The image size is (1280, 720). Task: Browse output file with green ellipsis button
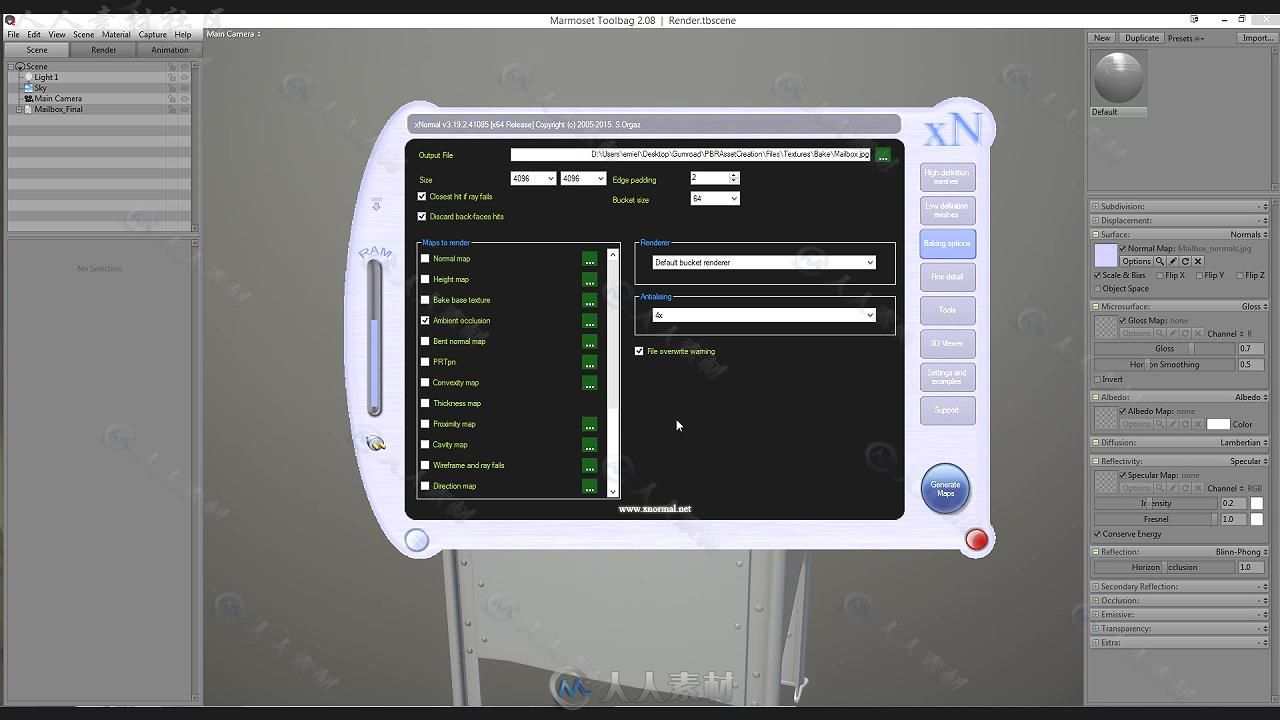click(883, 155)
